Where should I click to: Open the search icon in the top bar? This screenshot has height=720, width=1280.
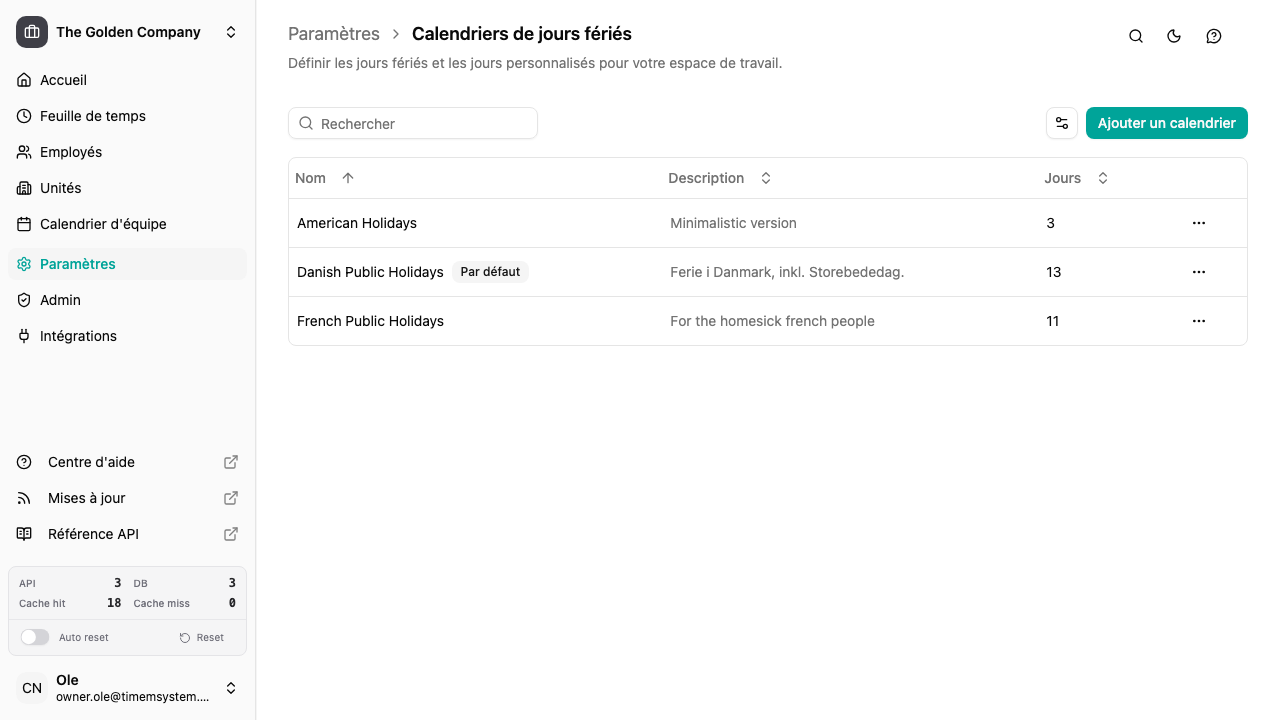[x=1135, y=36]
